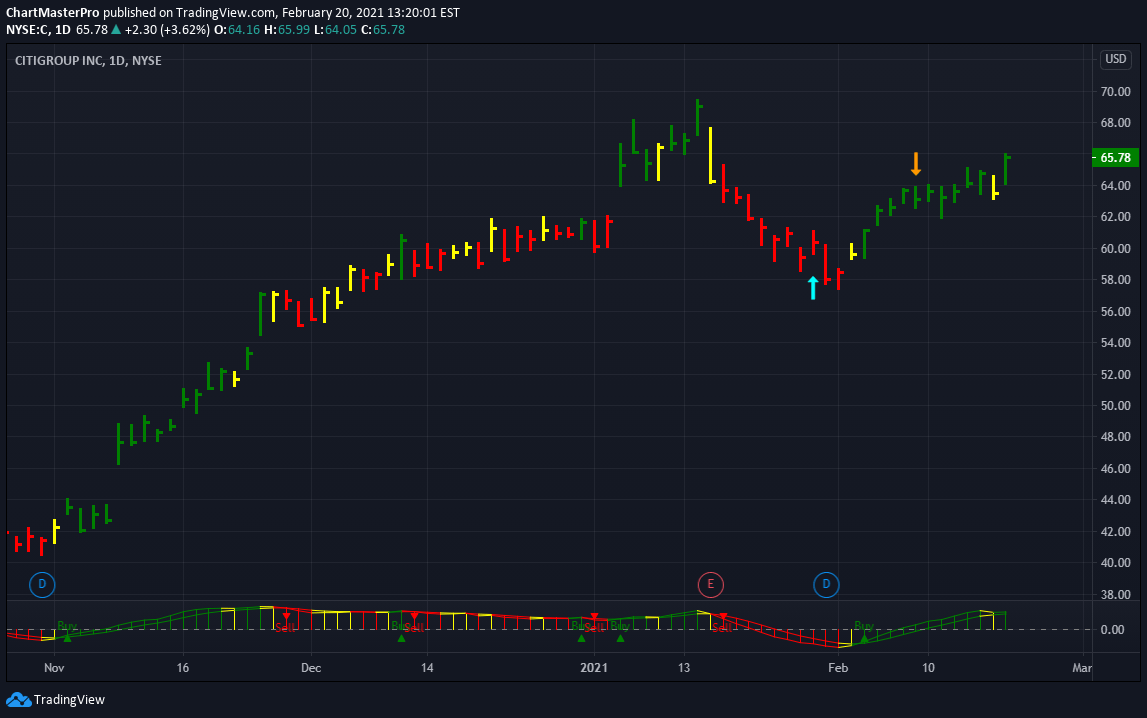This screenshot has width=1147, height=718.
Task: Click TradingView.com in the header
Action: [x=226, y=12]
